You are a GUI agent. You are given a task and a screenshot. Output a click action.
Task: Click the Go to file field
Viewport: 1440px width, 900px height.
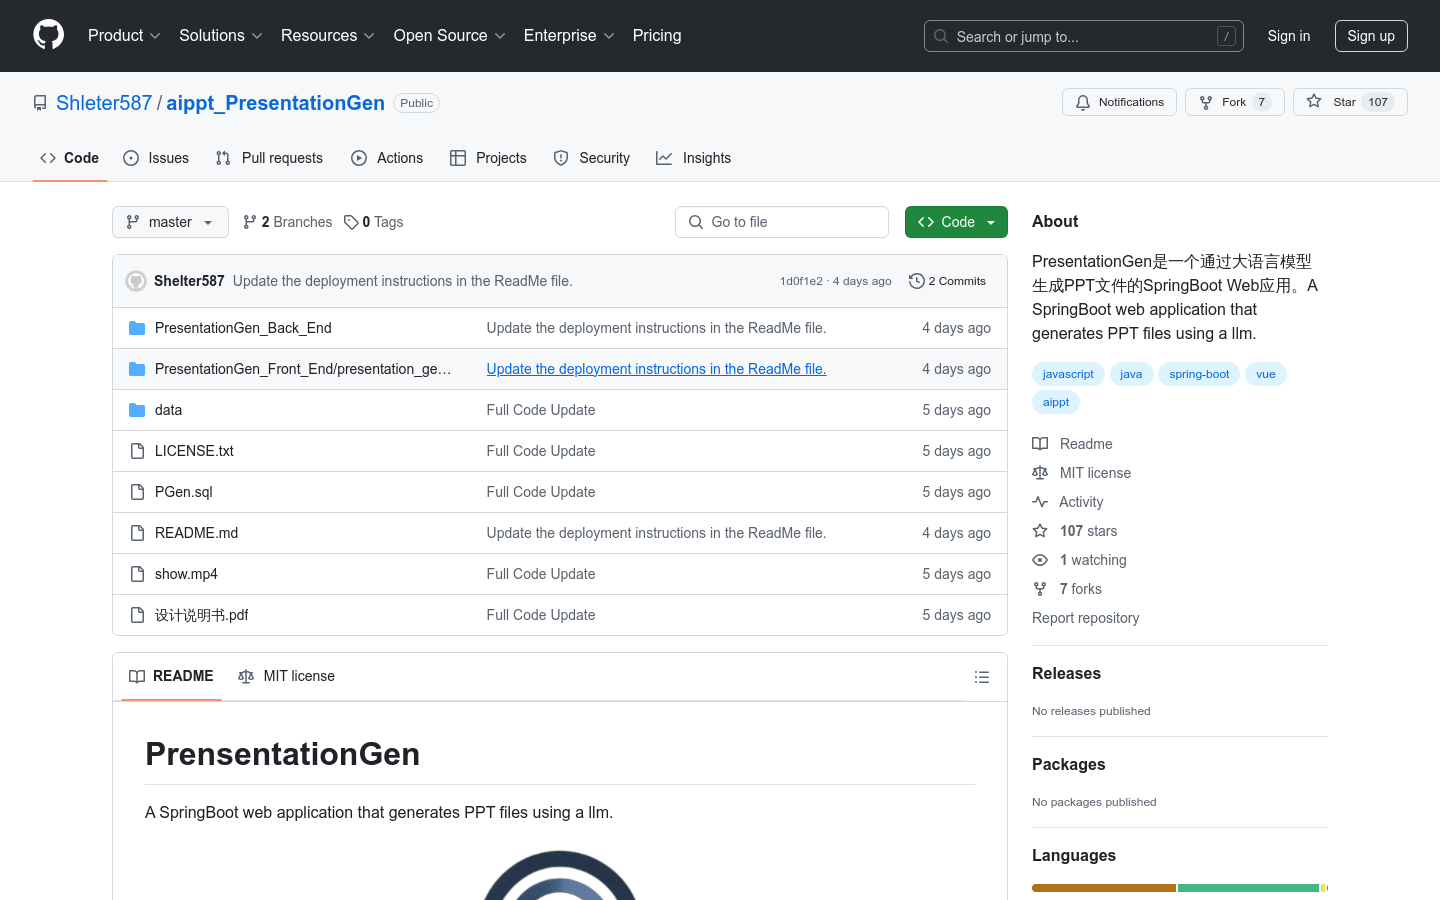782,222
